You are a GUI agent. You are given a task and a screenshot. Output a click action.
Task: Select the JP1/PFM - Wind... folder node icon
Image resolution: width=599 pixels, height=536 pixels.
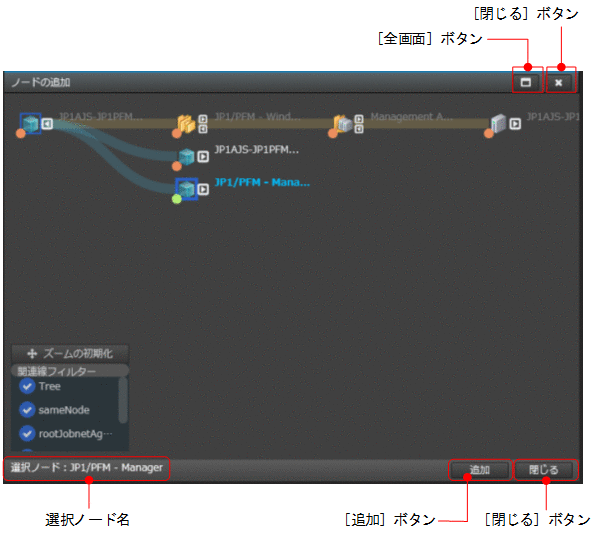point(186,123)
